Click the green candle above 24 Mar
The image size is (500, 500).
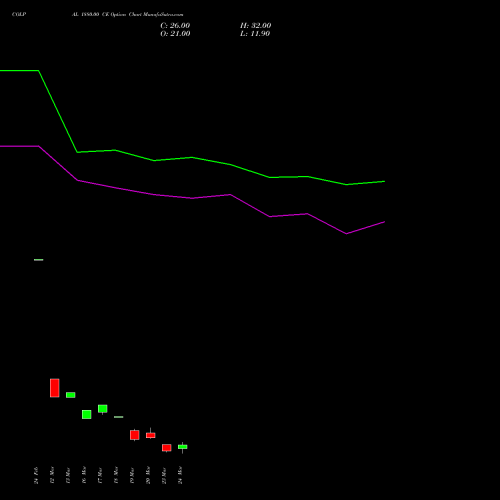[183, 447]
